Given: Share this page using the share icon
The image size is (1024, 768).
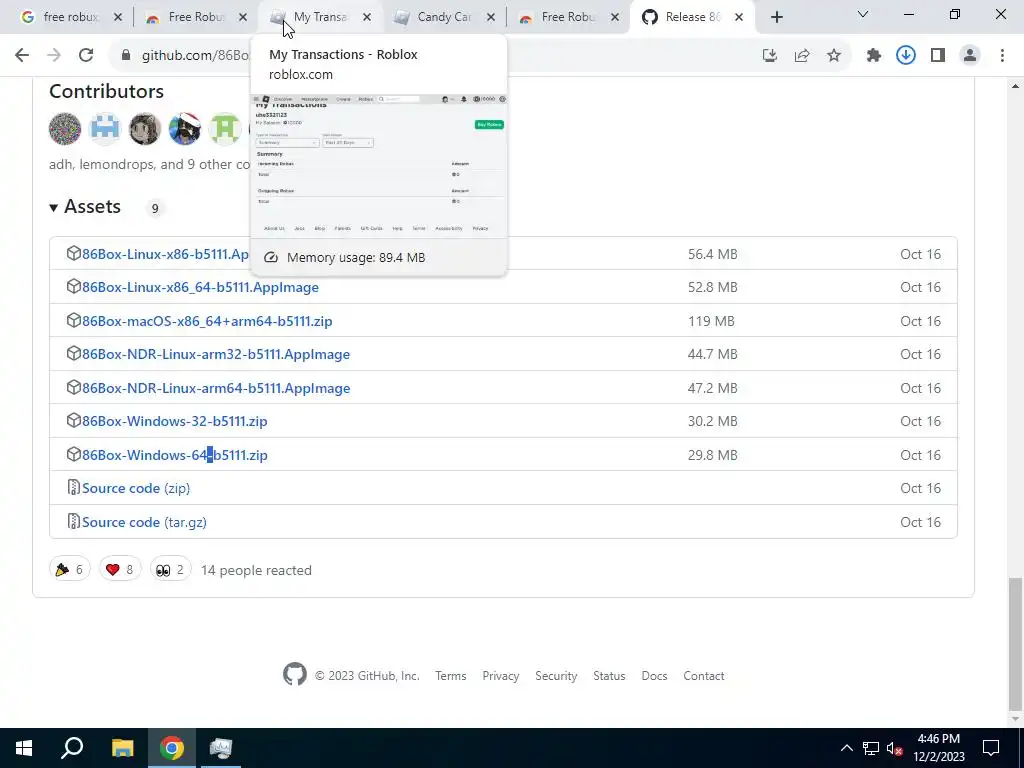Looking at the screenshot, I should click(802, 56).
